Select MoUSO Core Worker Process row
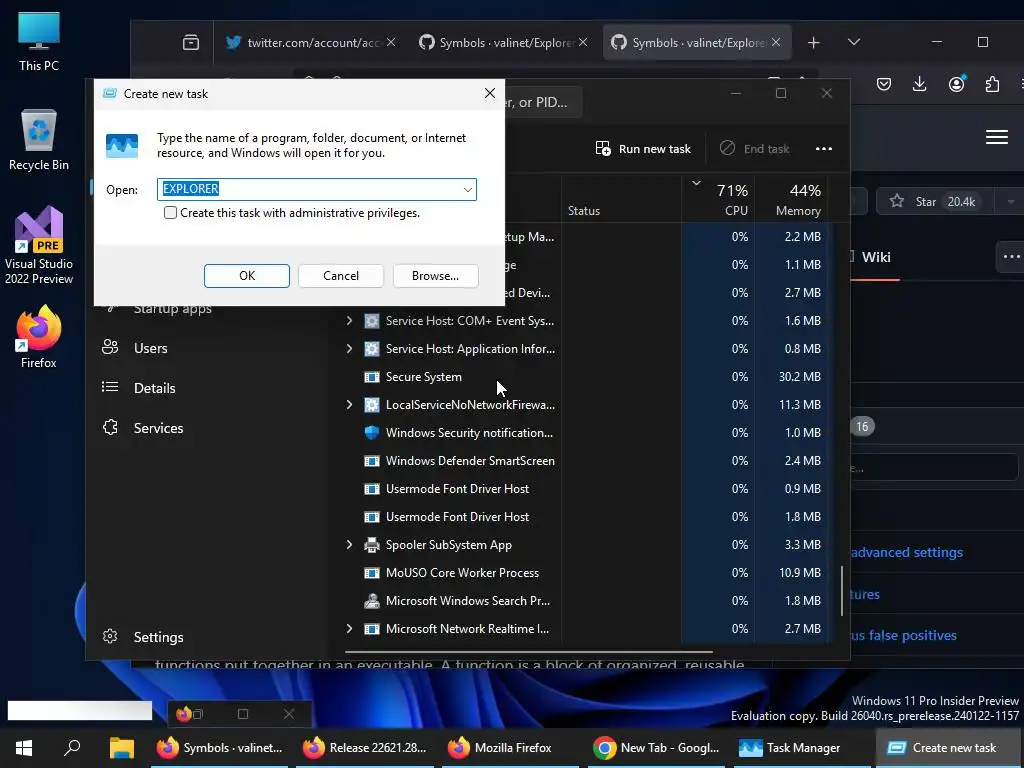1024x768 pixels. pos(462,573)
